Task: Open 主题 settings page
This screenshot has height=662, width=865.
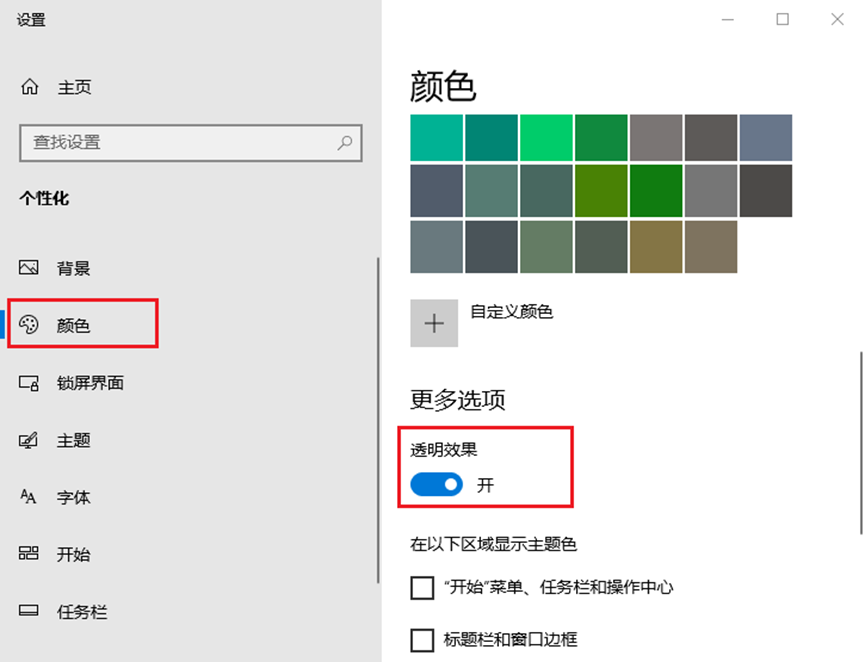Action: click(190, 440)
